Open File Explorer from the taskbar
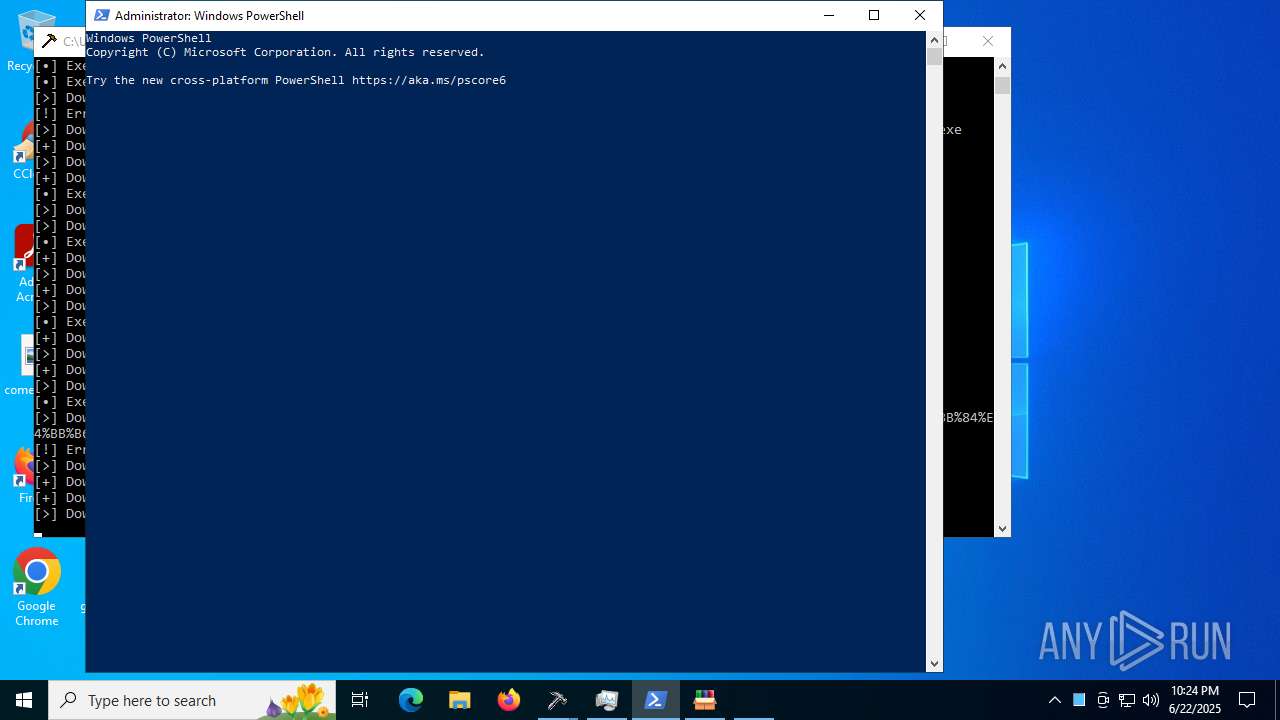The width and height of the screenshot is (1280, 720). (x=459, y=700)
